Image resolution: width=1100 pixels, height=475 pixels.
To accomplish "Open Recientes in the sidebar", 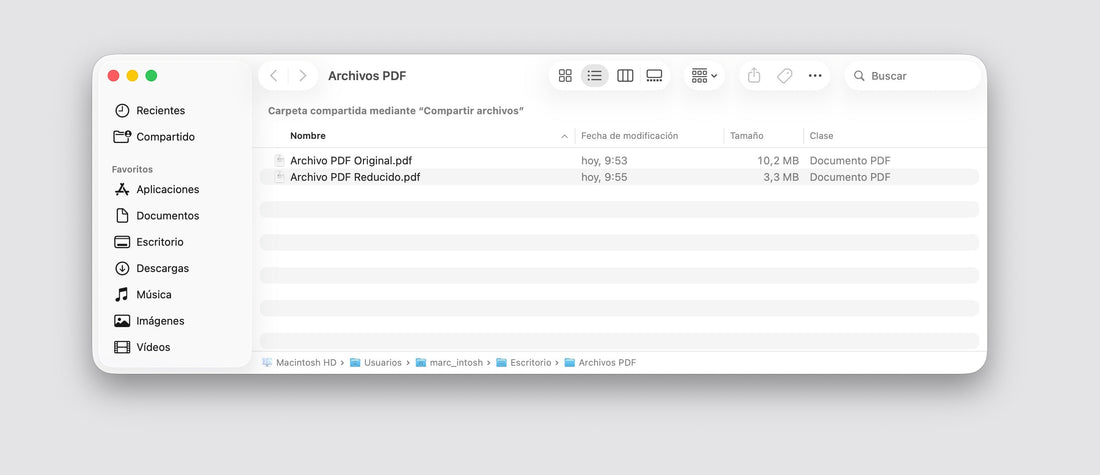I will 161,110.
